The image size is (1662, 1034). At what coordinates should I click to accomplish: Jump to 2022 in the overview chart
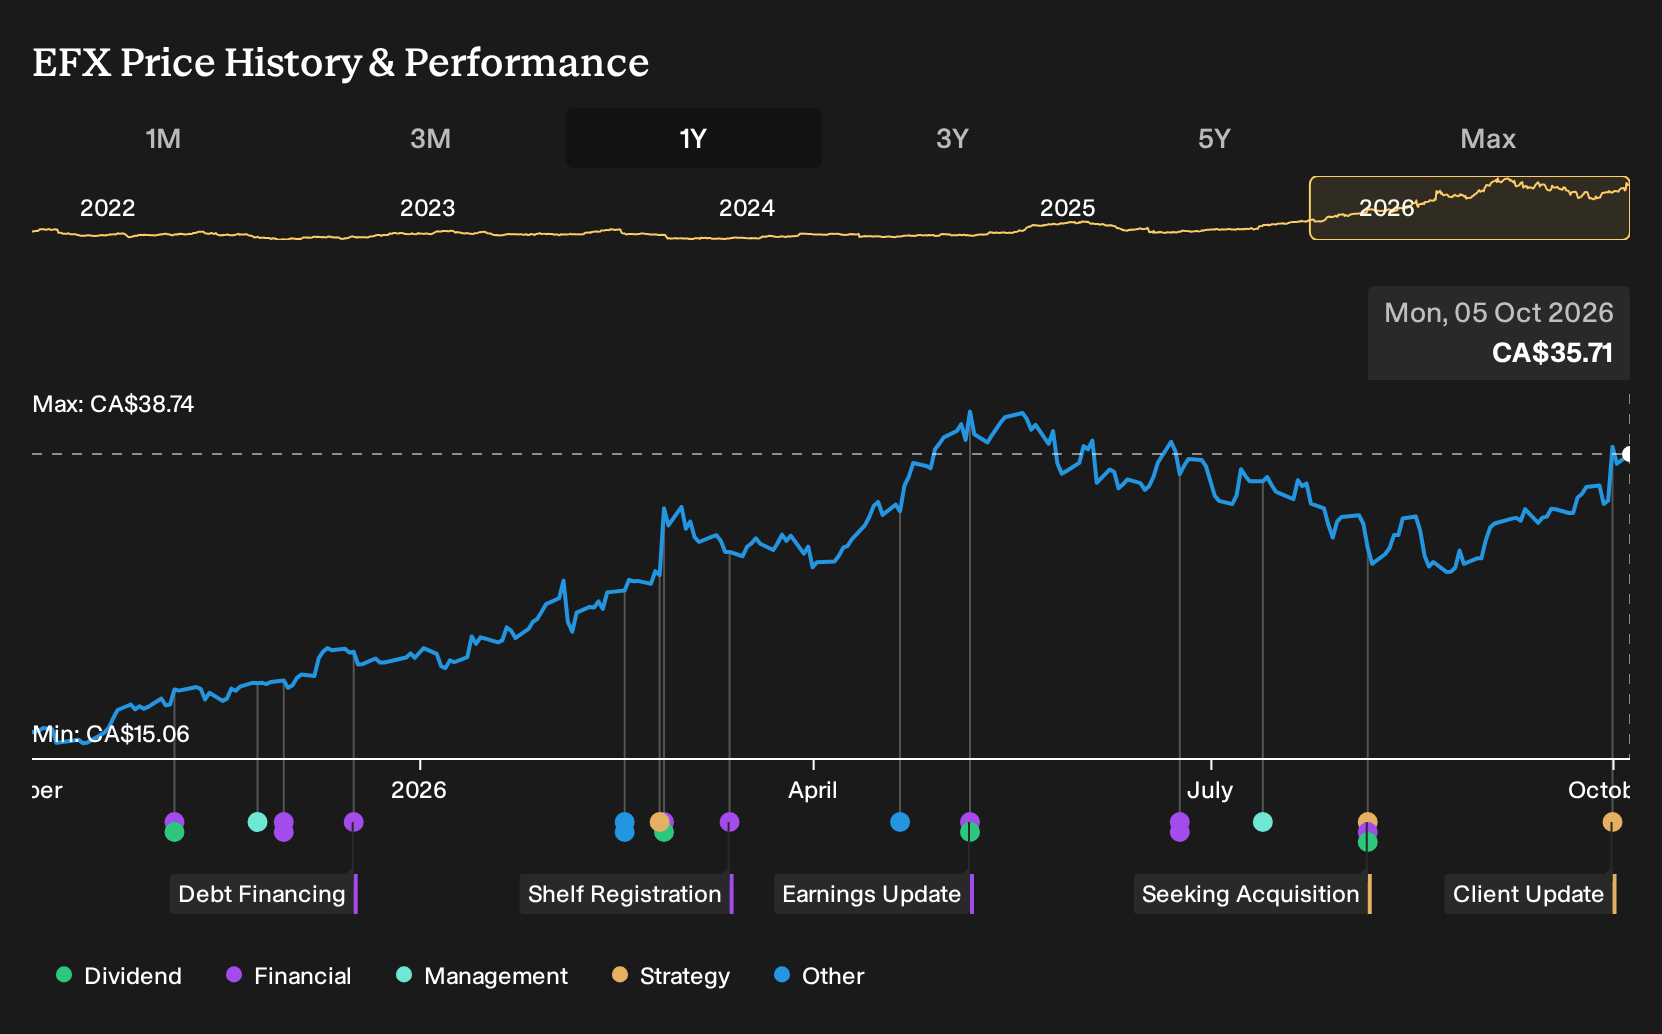point(107,208)
